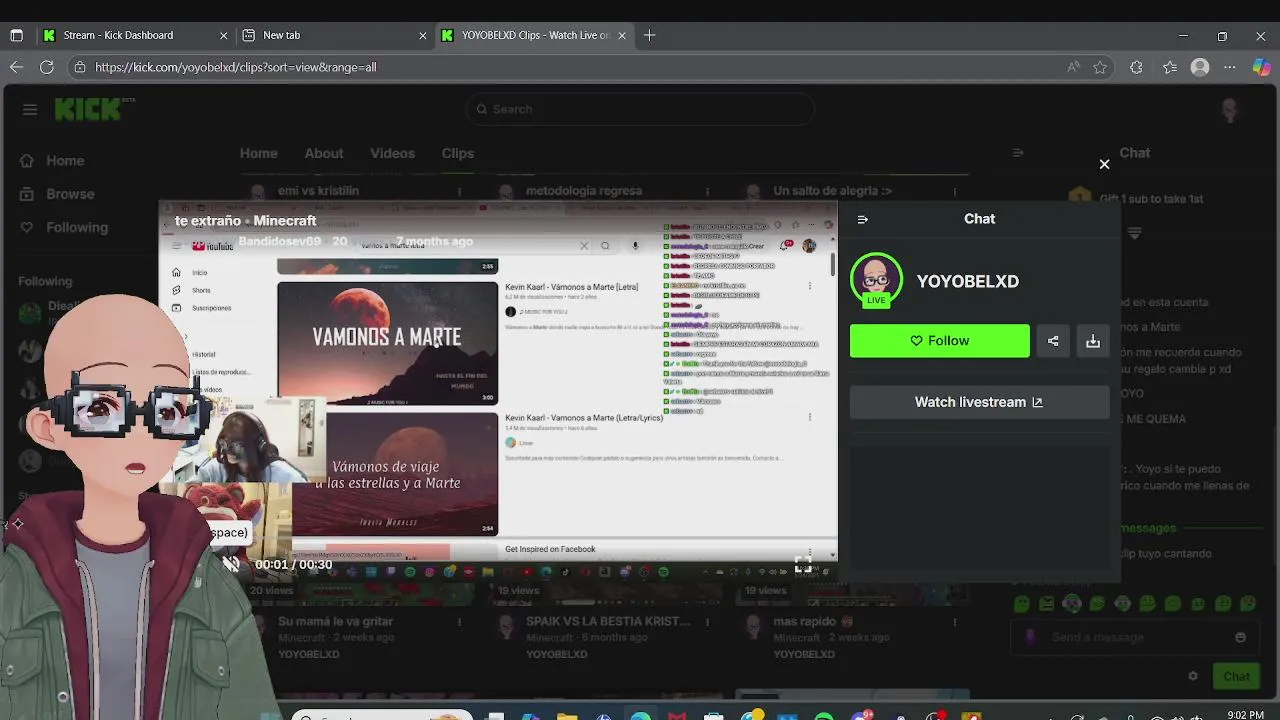Reload the page with the refresh icon
This screenshot has width=1280, height=720.
point(47,67)
